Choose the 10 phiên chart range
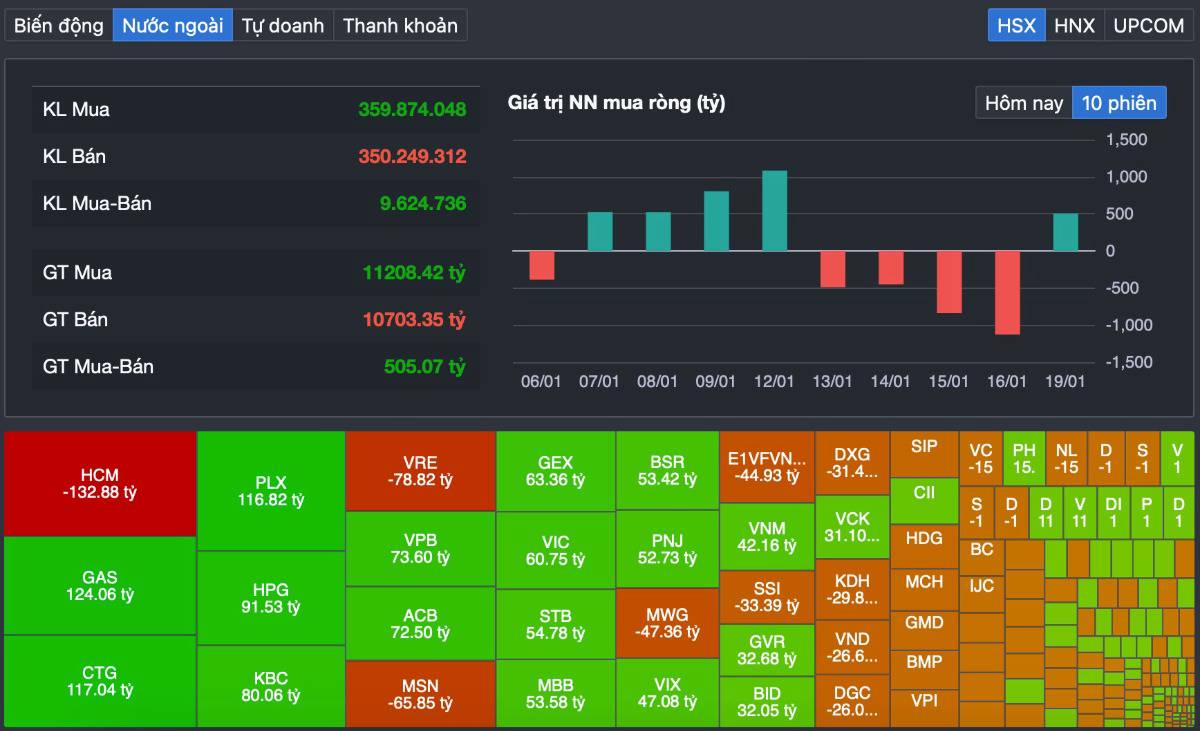This screenshot has width=1200, height=731. 1119,103
